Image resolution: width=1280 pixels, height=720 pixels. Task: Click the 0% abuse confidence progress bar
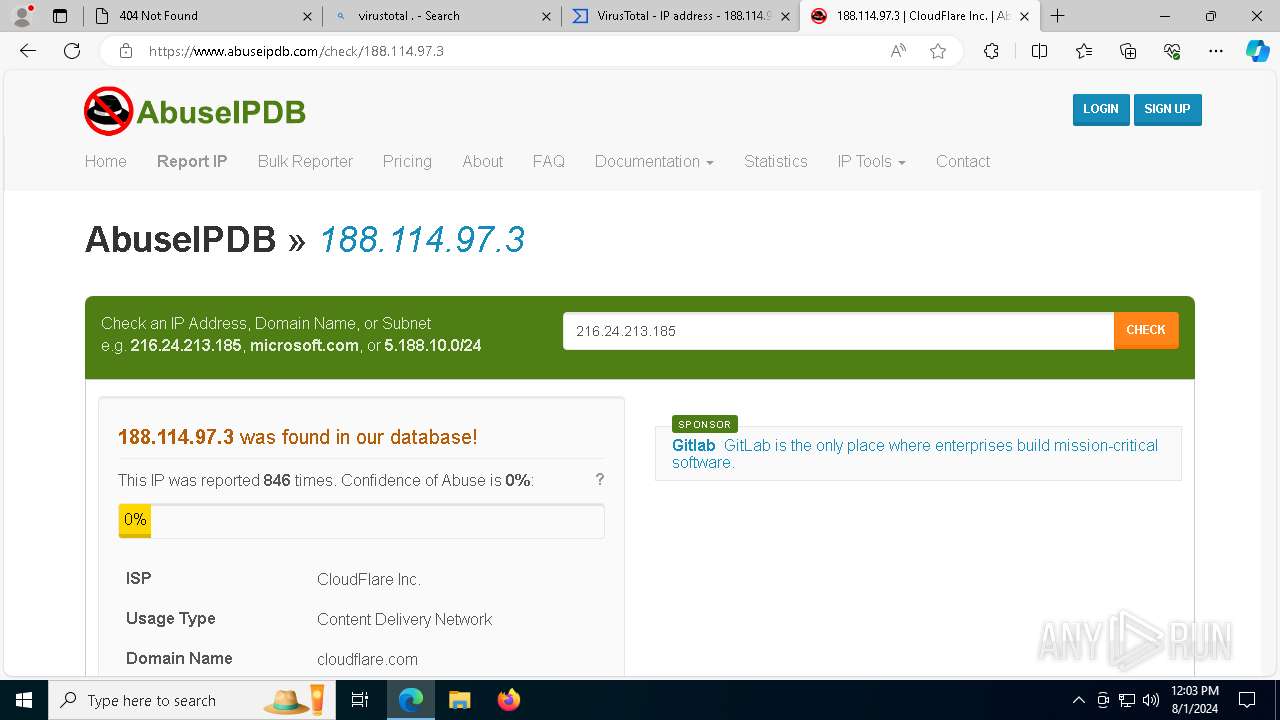click(361, 520)
